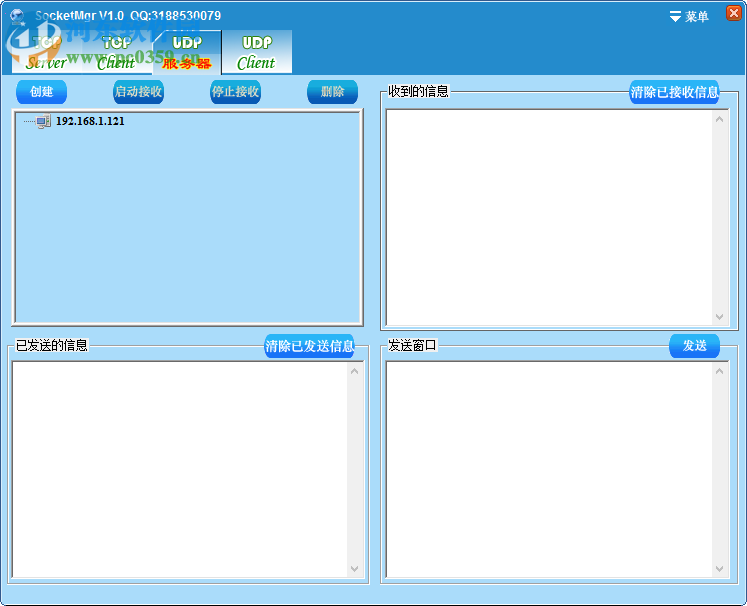Click the down arrow of 已发送的信息 scrollbar

point(354,568)
